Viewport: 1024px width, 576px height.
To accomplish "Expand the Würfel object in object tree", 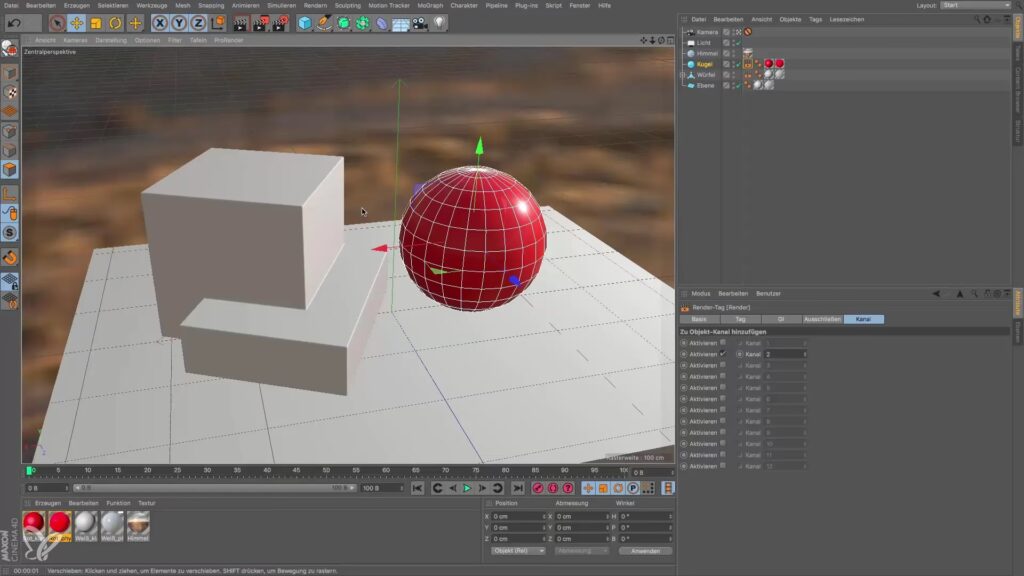I will [682, 75].
